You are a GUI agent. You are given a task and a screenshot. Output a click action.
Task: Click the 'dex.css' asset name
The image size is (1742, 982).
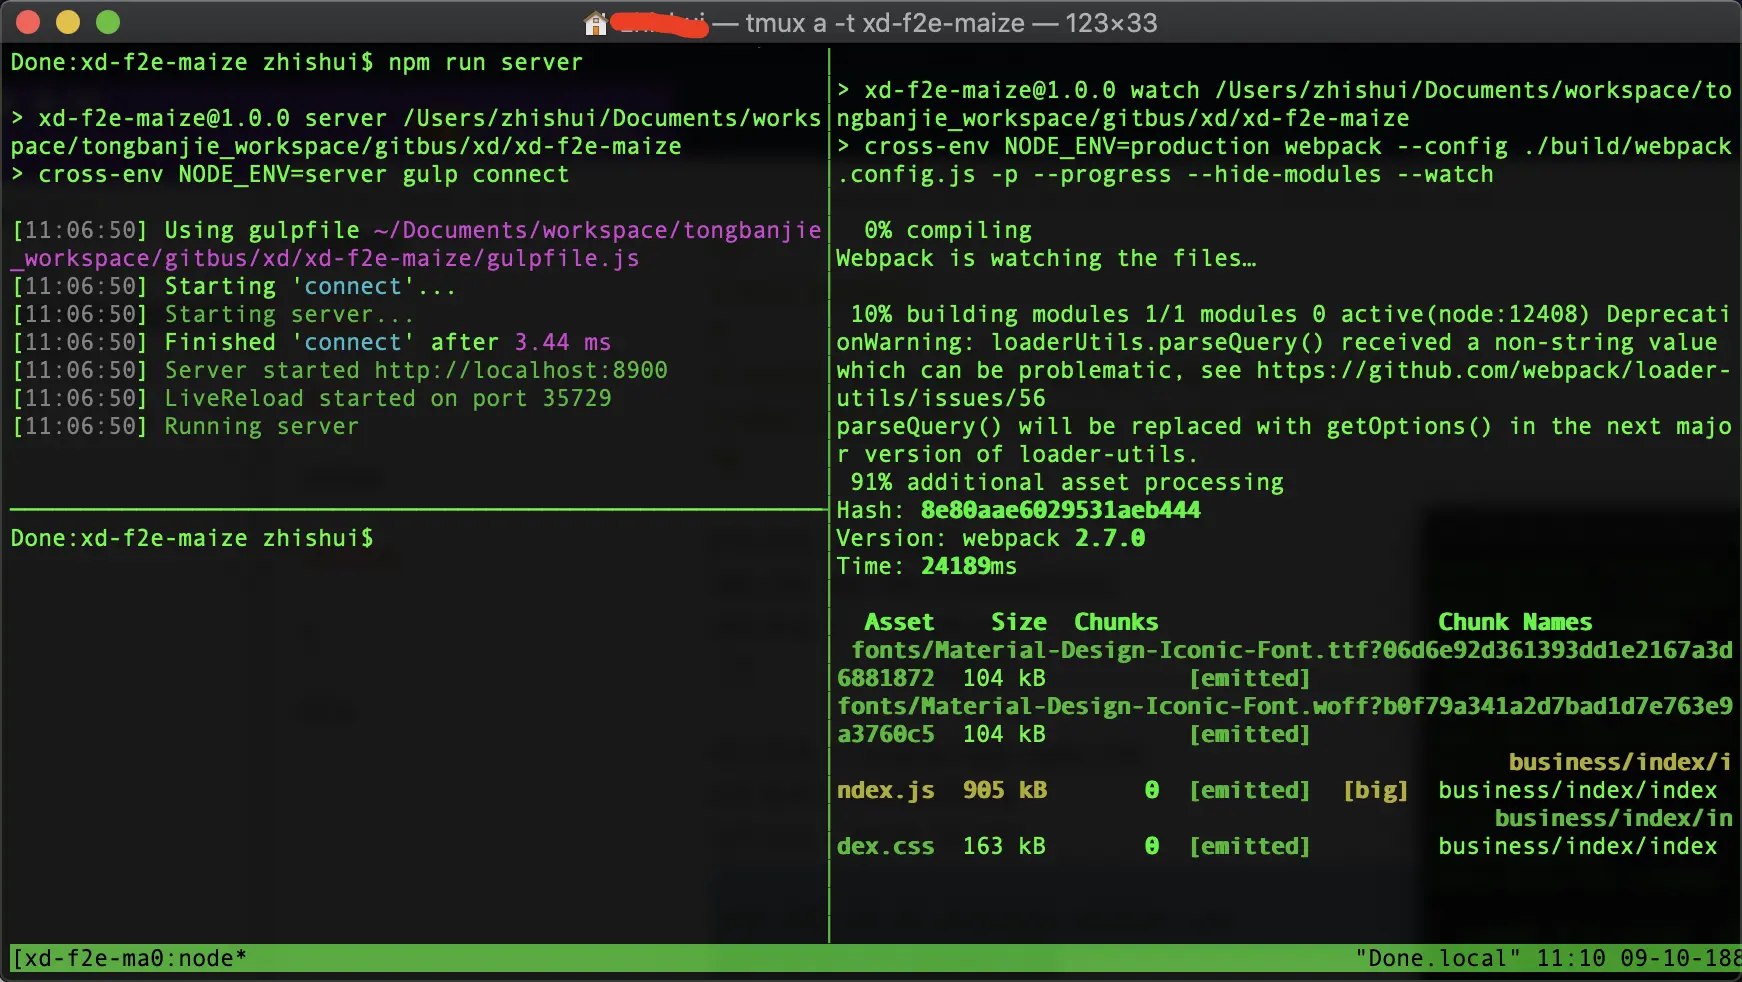point(885,847)
